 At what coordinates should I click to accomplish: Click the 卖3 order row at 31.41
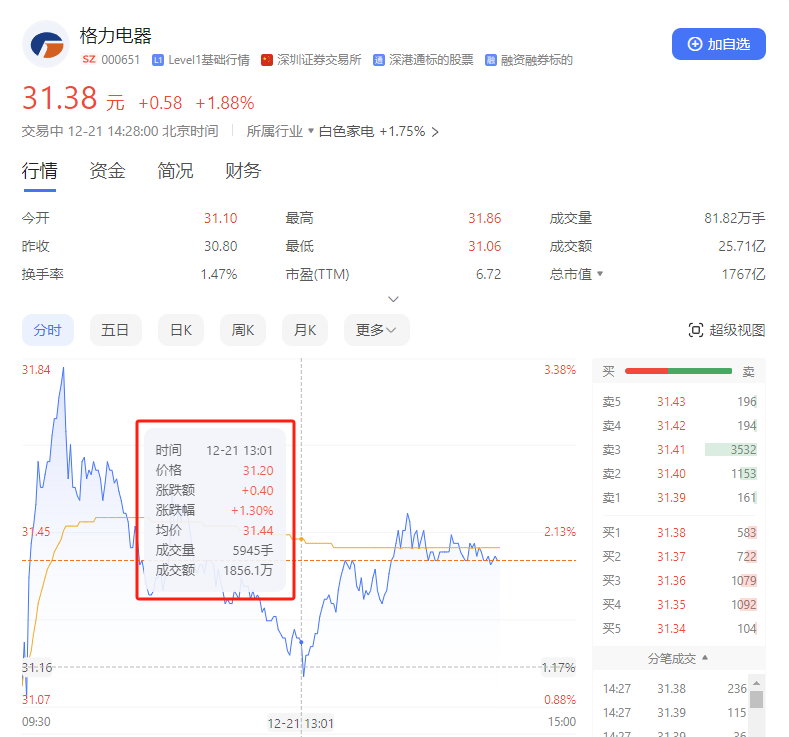point(679,449)
